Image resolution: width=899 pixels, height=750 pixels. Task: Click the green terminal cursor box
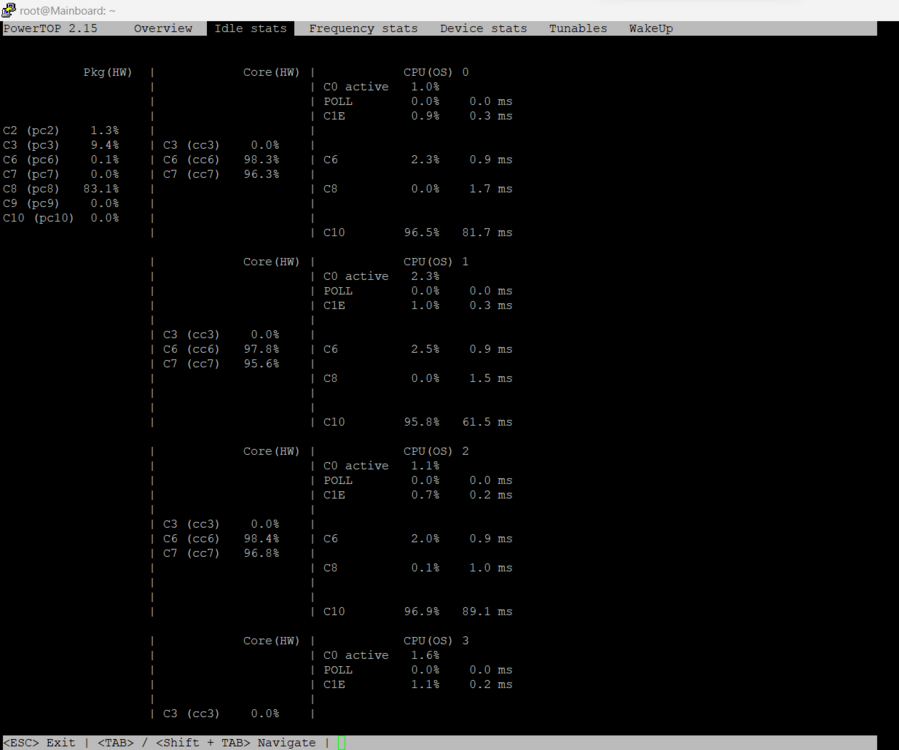[x=342, y=743]
